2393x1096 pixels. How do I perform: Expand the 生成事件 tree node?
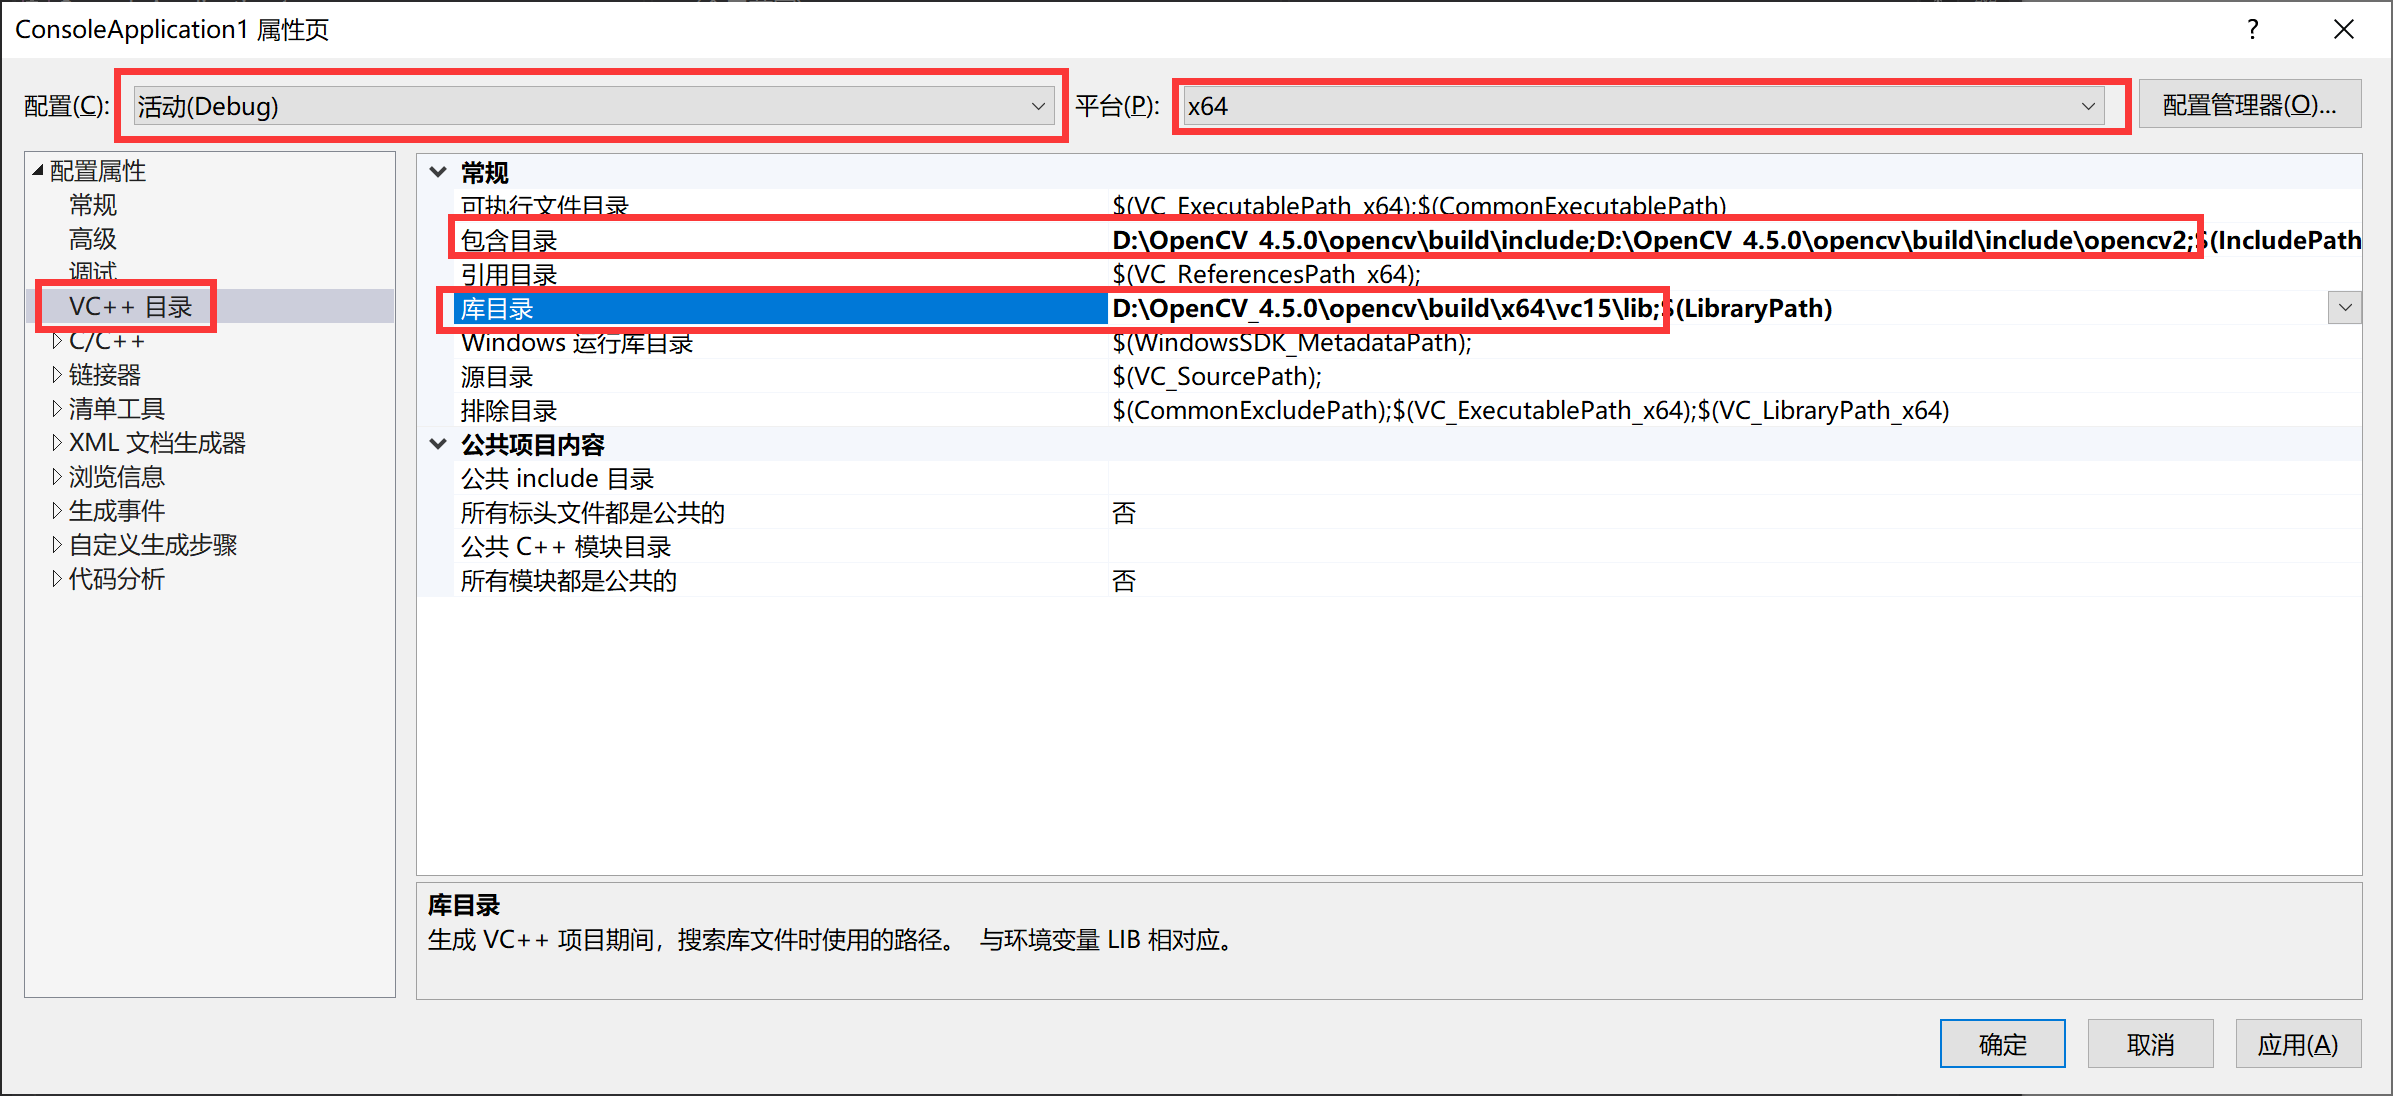coord(57,511)
